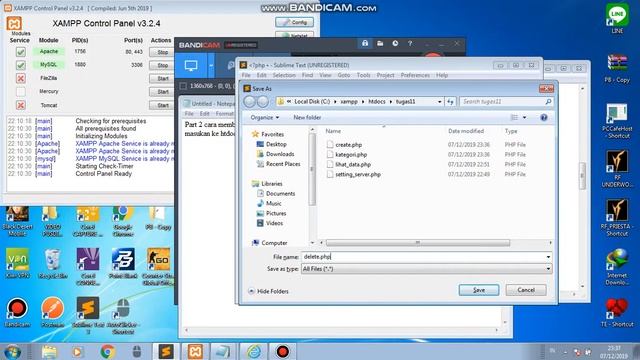Screen dimensions: 640x360
Task: Open Sublime Text File menu
Action: [x=246, y=75]
